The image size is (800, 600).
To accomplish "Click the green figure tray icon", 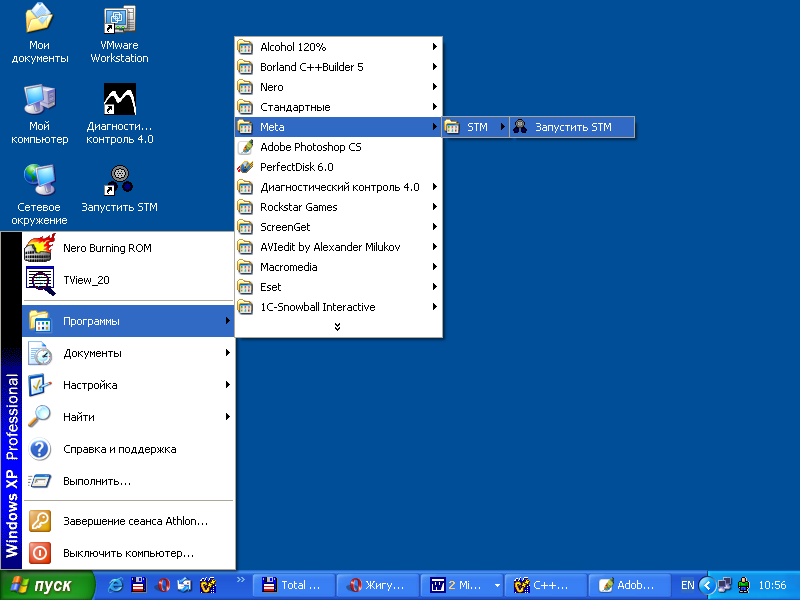I will [x=744, y=585].
